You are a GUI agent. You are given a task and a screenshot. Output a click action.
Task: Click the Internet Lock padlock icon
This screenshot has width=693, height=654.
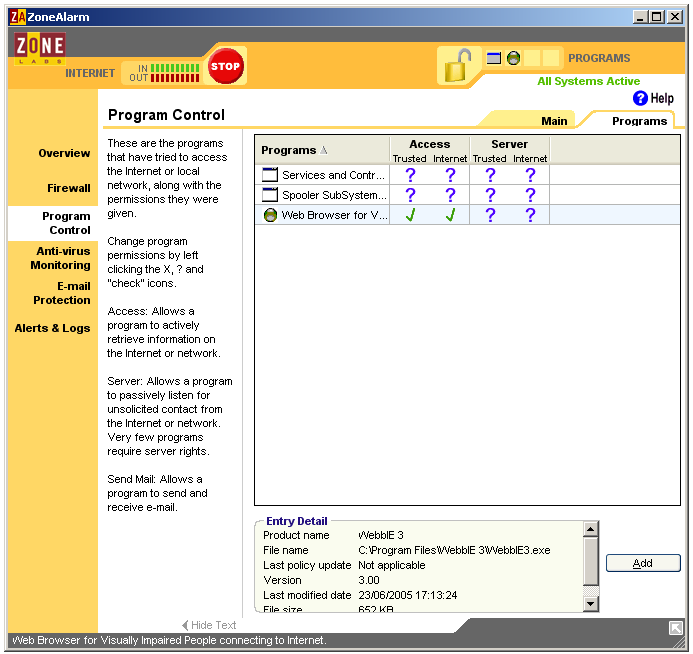tap(458, 66)
